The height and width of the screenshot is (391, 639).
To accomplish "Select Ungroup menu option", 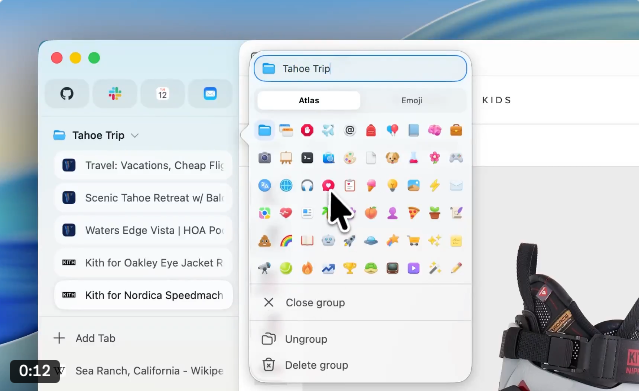I will pyautogui.click(x=360, y=339).
